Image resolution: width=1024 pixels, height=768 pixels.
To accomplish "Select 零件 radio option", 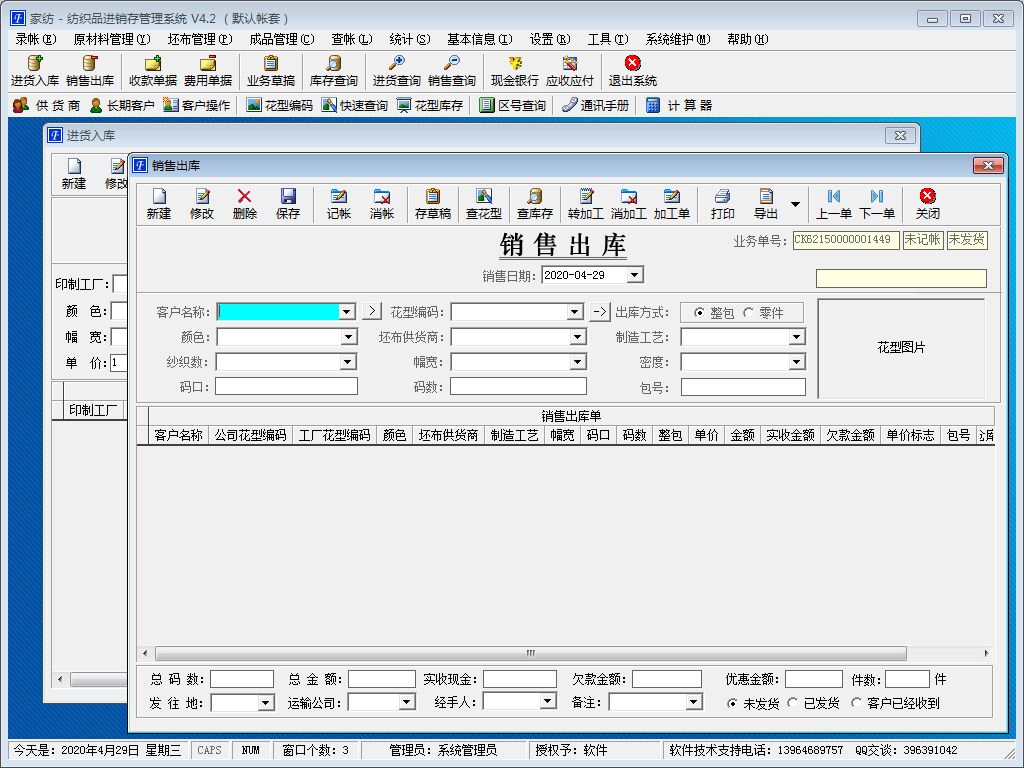I will pos(763,313).
